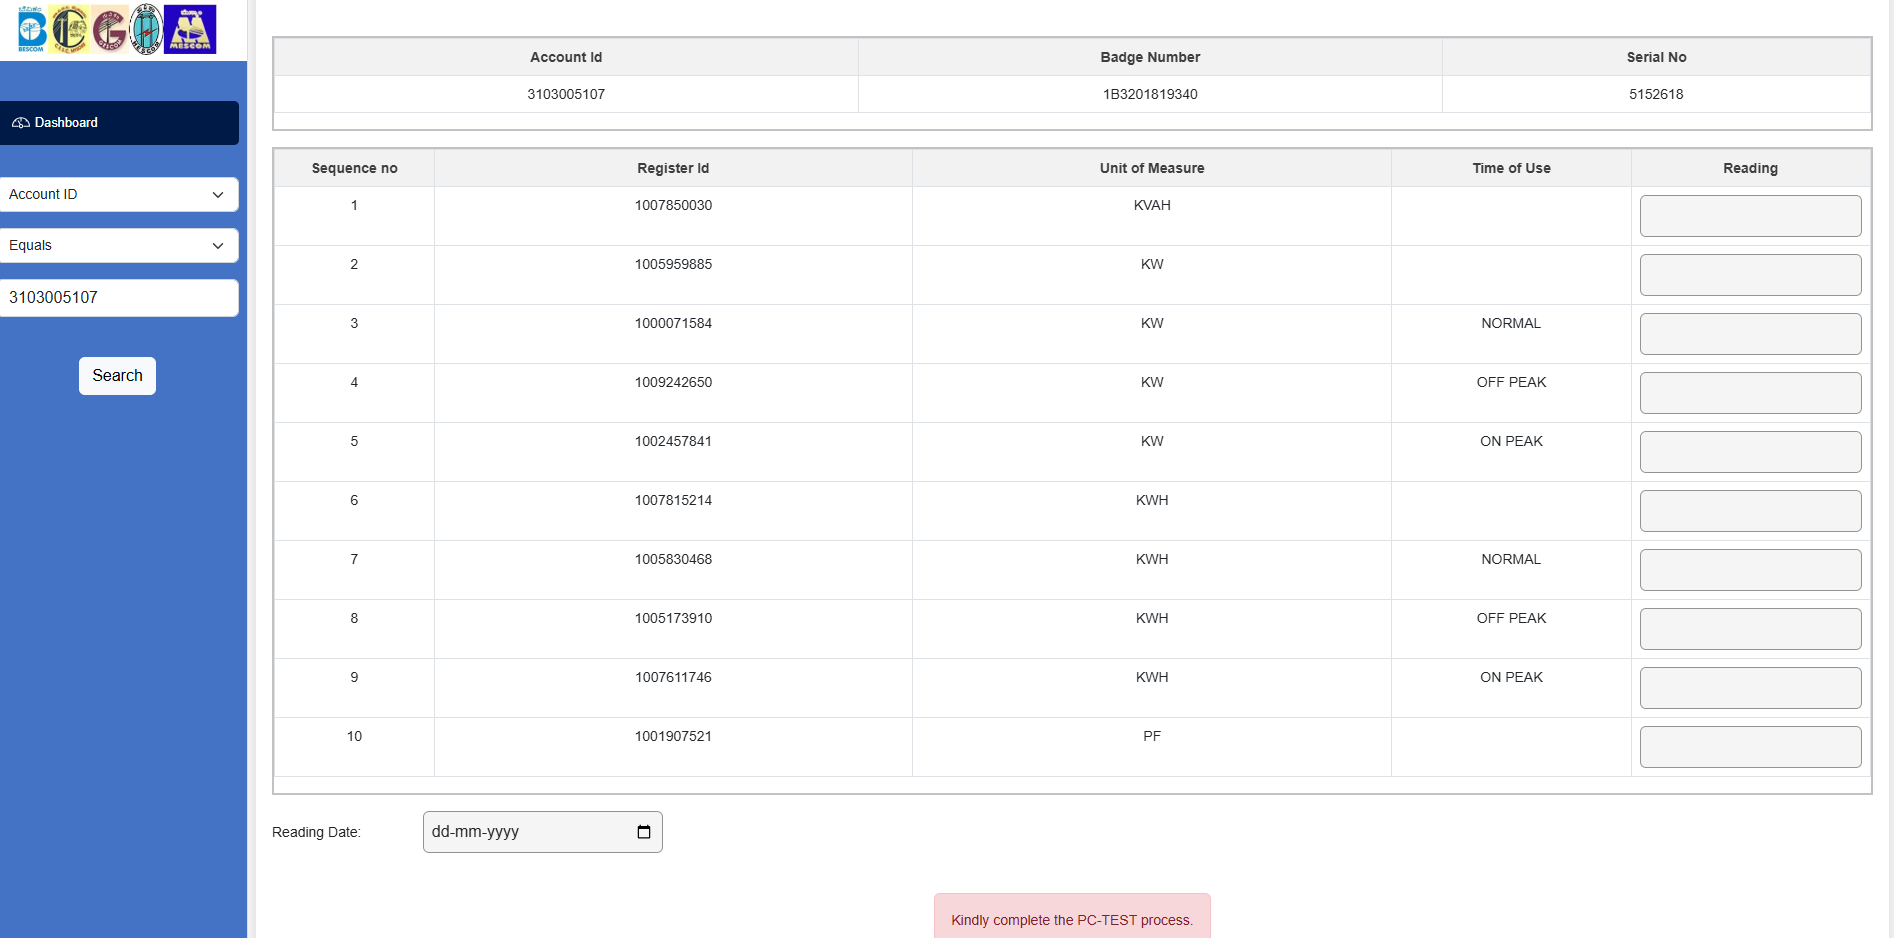Focus the Reading input for sequence 8
This screenshot has height=938, width=1894.
(1750, 629)
